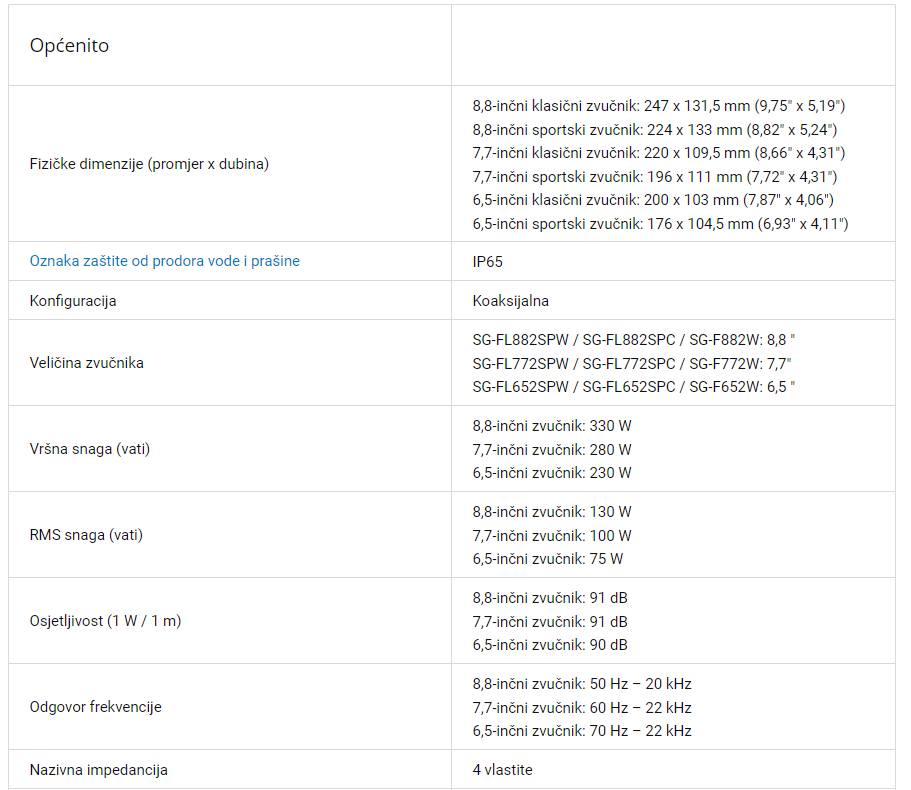Viewport: 911px width, 790px height.
Task: Click the 'RMS snaga (vati)' row label
Action: pos(86,535)
